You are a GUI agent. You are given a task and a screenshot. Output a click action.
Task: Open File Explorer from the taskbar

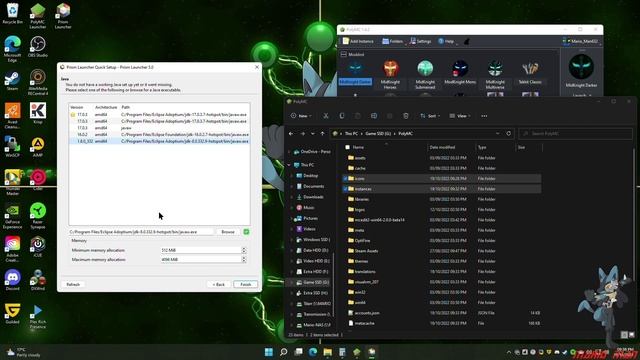(328, 352)
